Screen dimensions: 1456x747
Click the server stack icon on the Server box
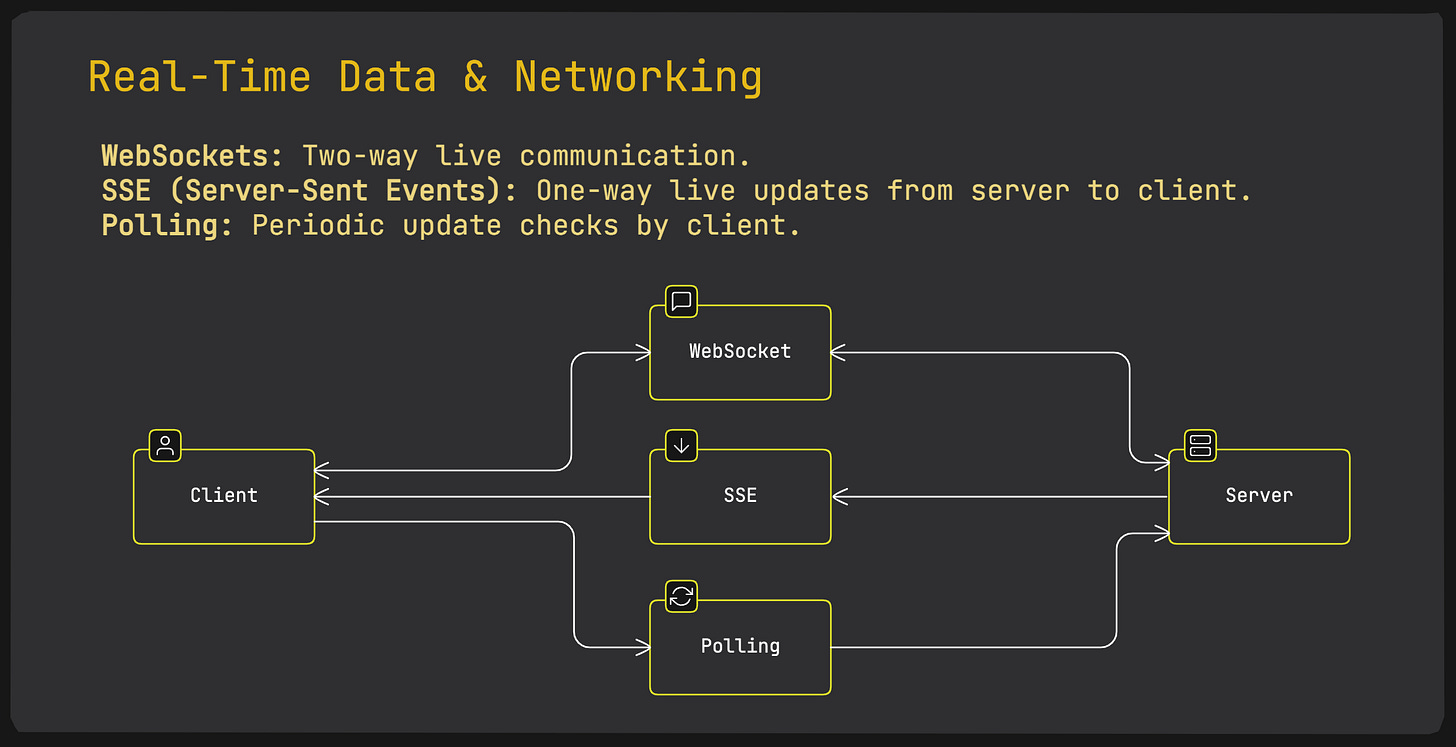pyautogui.click(x=1199, y=445)
